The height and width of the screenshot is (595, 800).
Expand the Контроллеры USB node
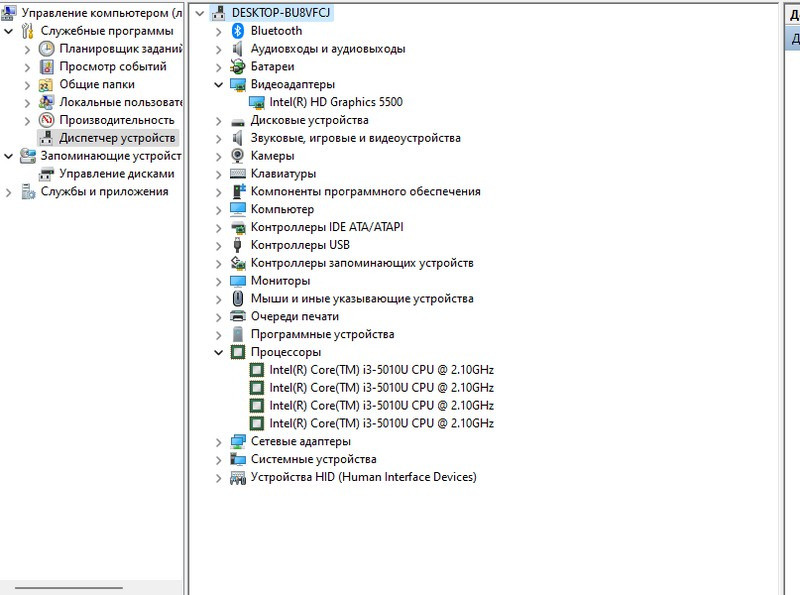218,246
